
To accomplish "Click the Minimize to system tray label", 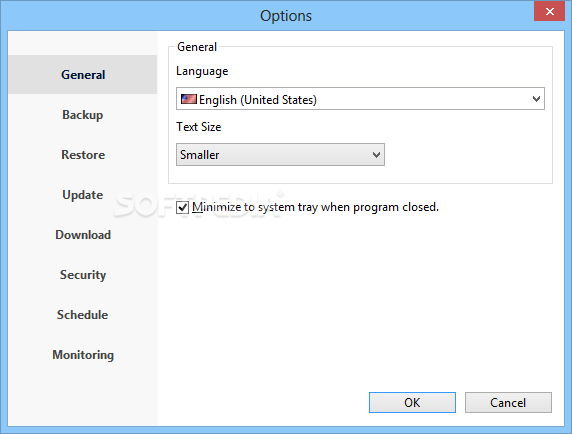I will tap(316, 207).
